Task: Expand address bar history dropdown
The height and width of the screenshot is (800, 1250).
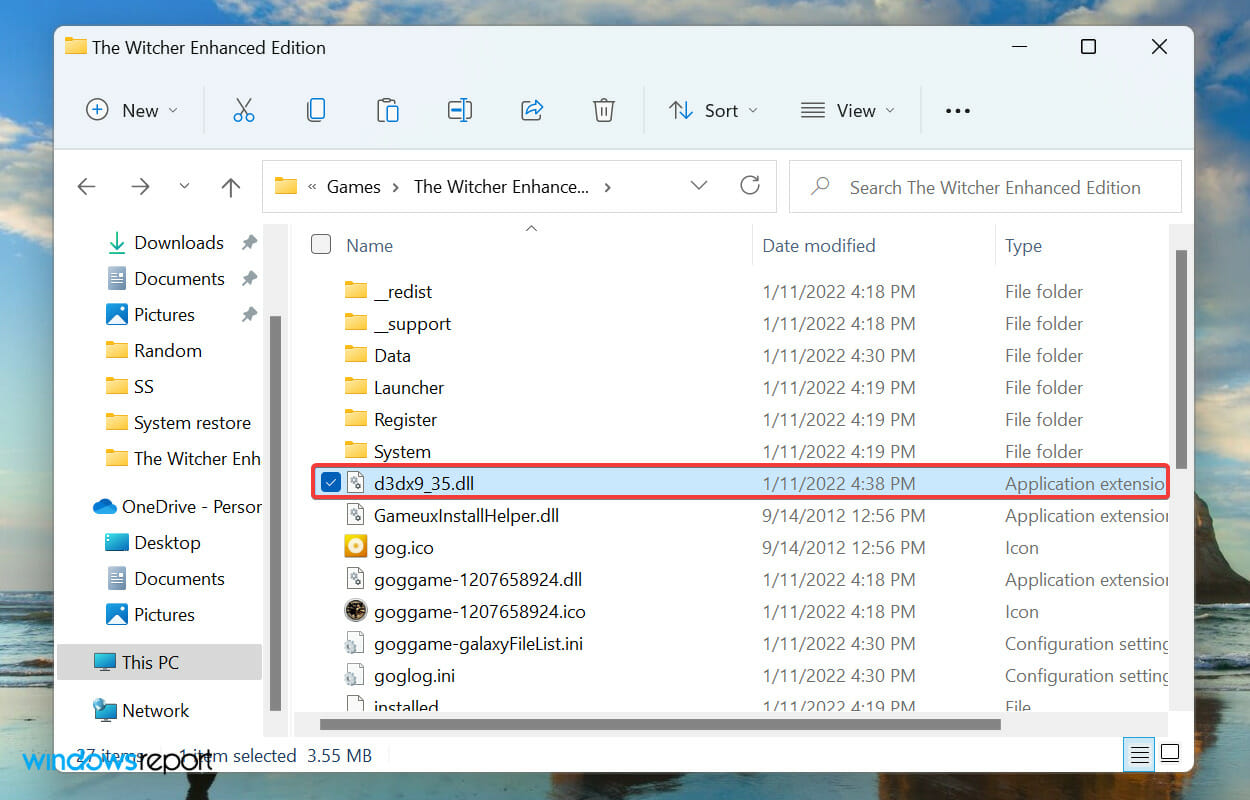Action: point(699,185)
